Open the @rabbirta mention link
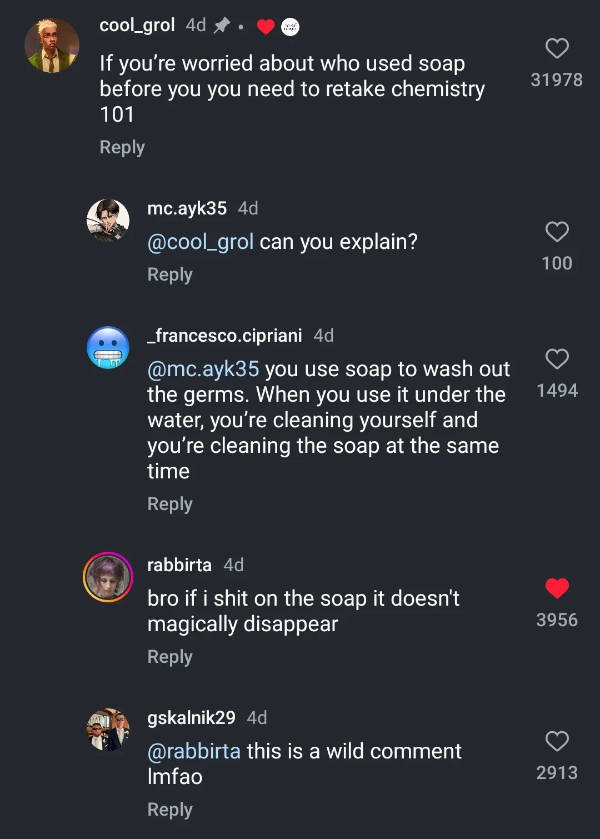The height and width of the screenshot is (839, 600). 194,751
